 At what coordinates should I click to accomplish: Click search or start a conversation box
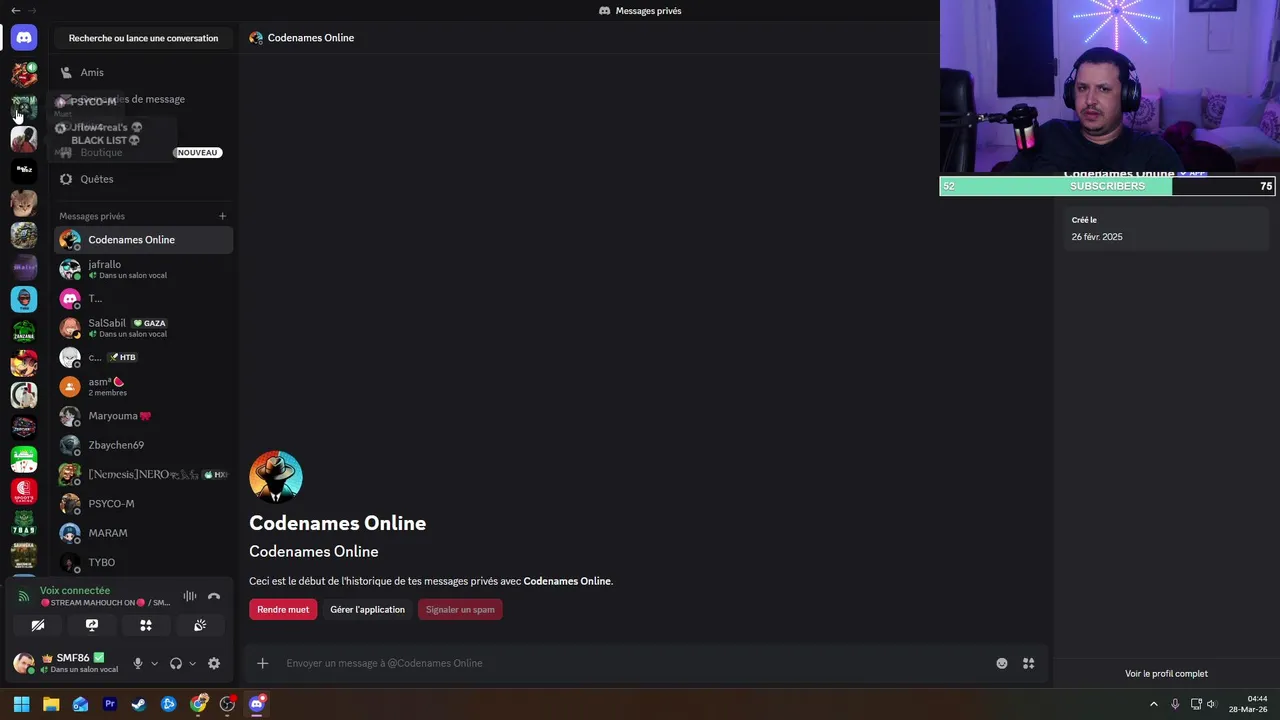(143, 38)
